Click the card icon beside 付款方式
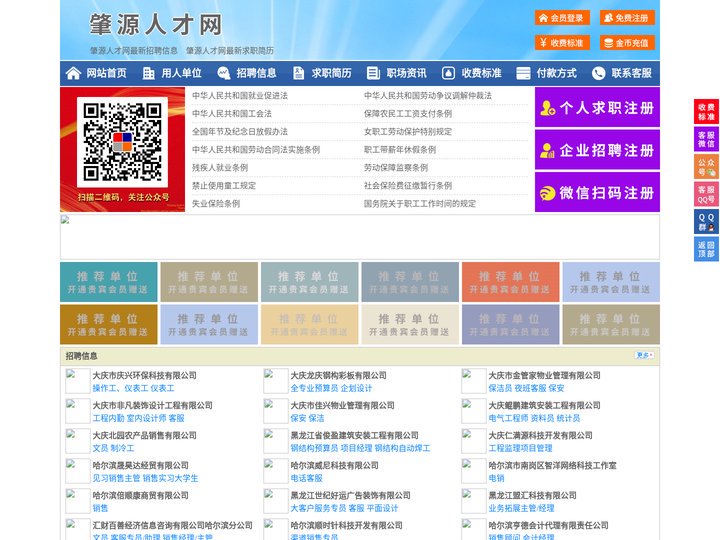This screenshot has height=540, width=720. click(x=523, y=73)
